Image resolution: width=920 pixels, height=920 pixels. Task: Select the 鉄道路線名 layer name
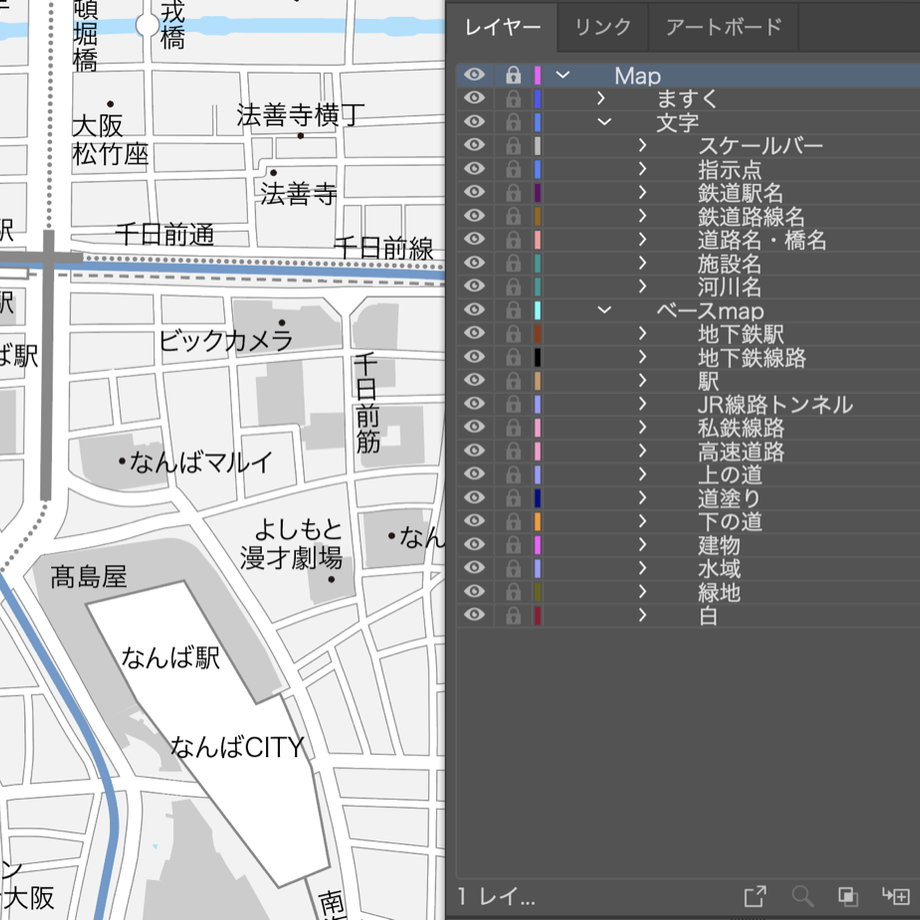pyautogui.click(x=751, y=217)
